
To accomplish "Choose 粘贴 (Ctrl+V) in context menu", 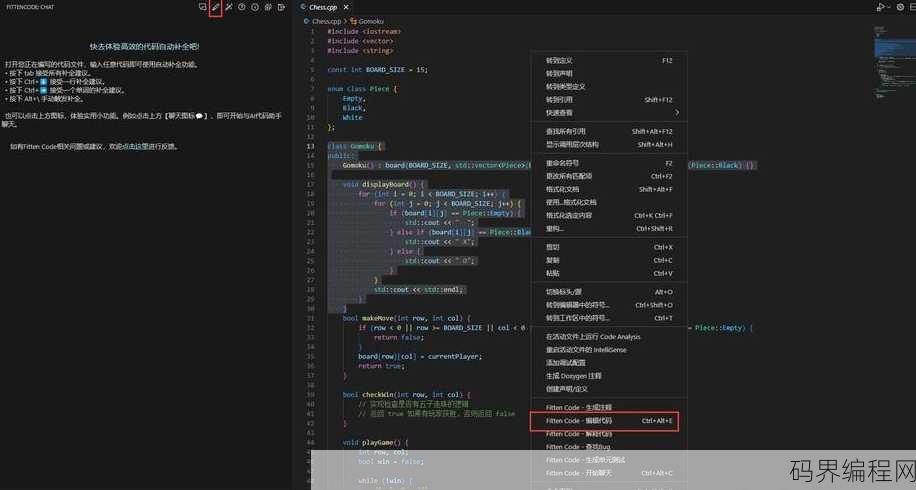I will pyautogui.click(x=609, y=273).
